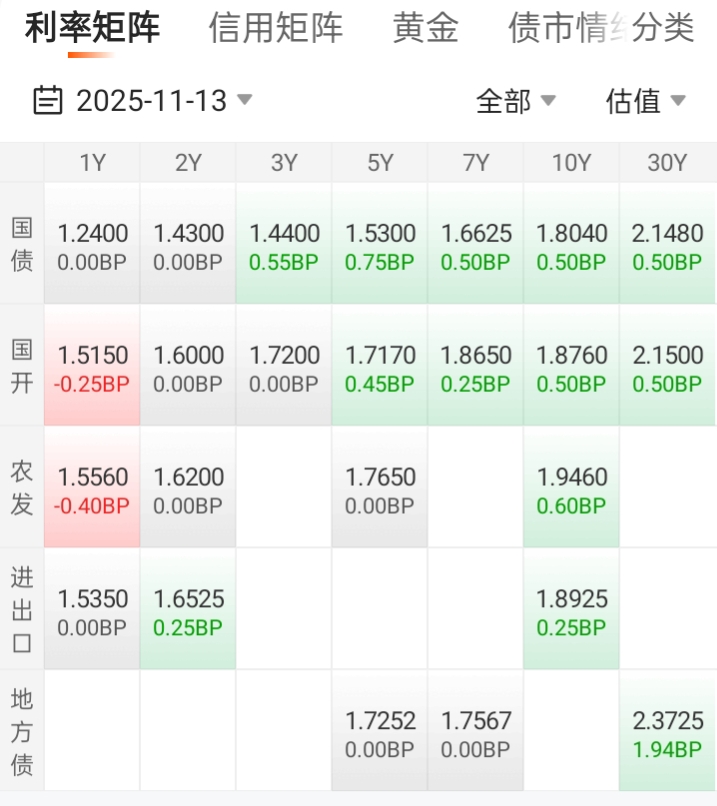Switch to the 信用矩阵 tab
The width and height of the screenshot is (717, 806).
tap(275, 28)
